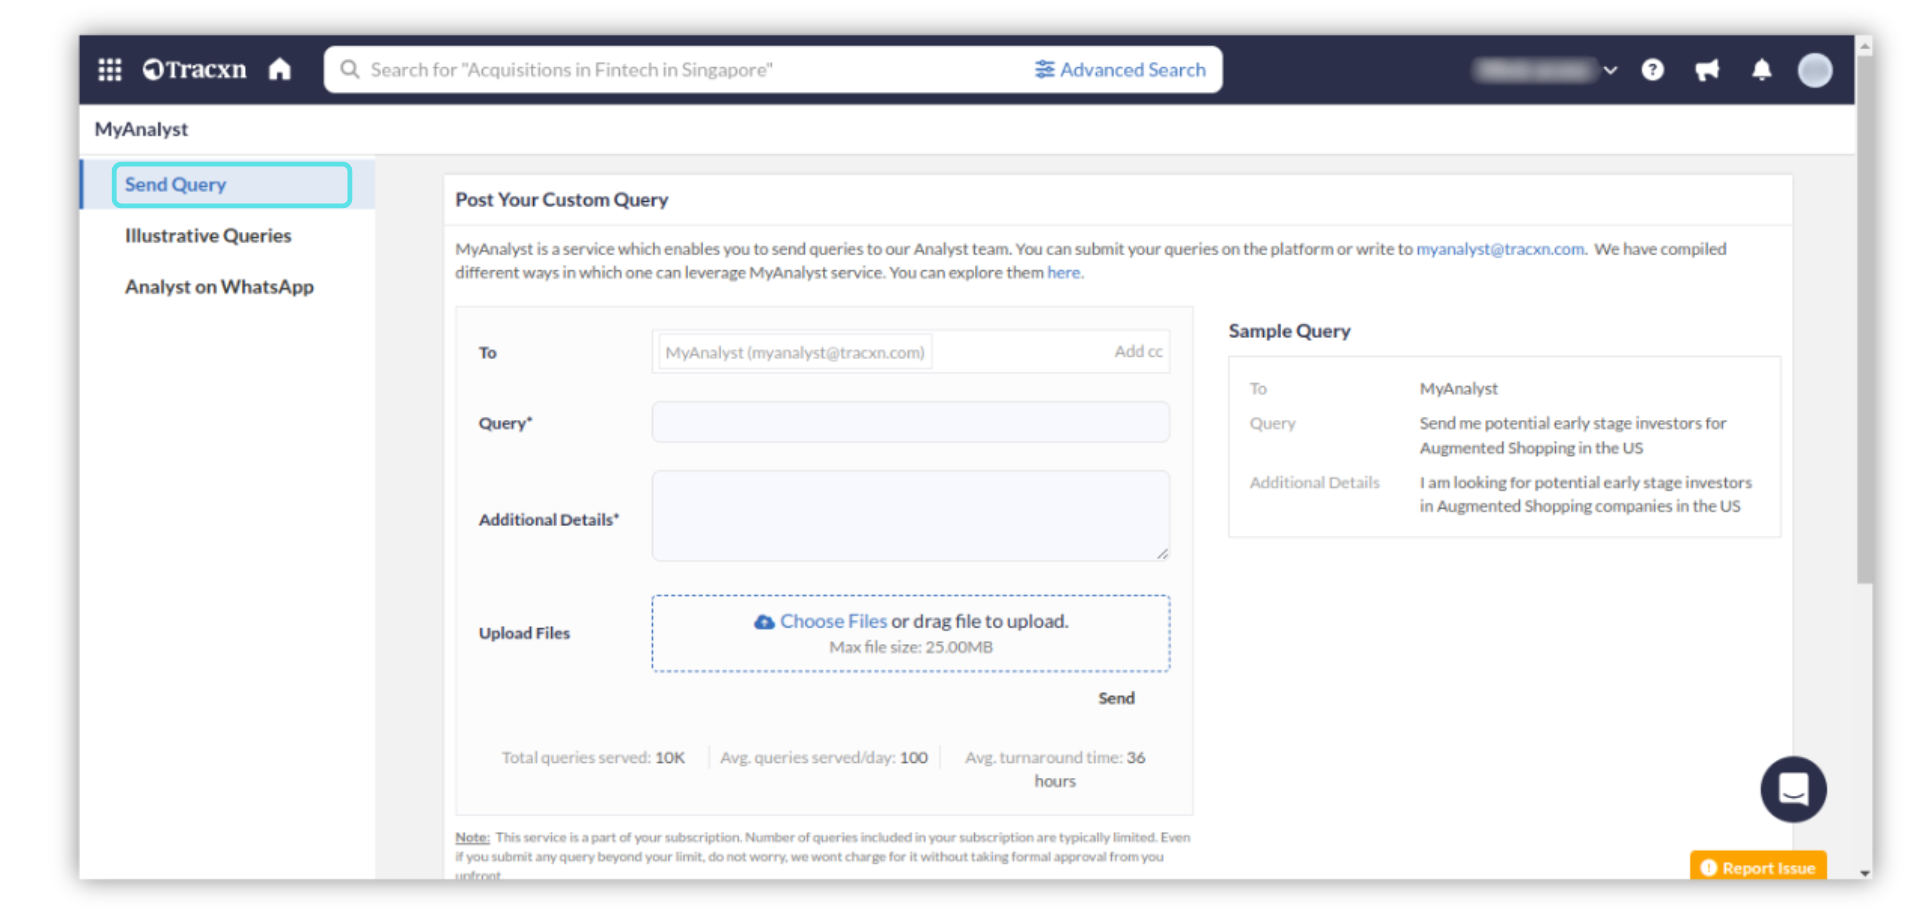
Task: Click the megaphone announcements icon
Action: pos(1707,70)
